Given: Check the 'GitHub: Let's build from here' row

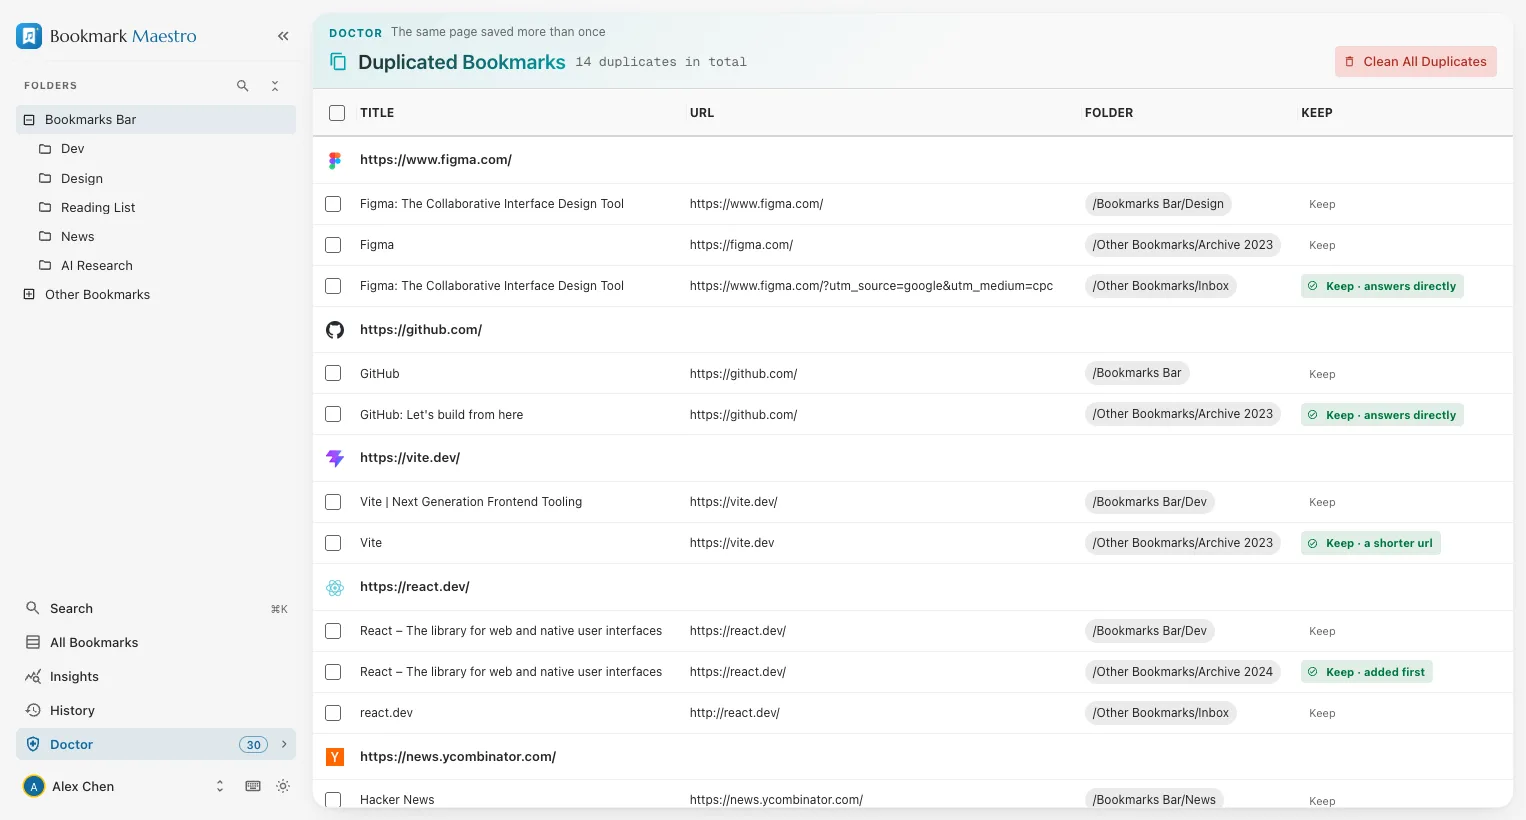Looking at the screenshot, I should (333, 414).
